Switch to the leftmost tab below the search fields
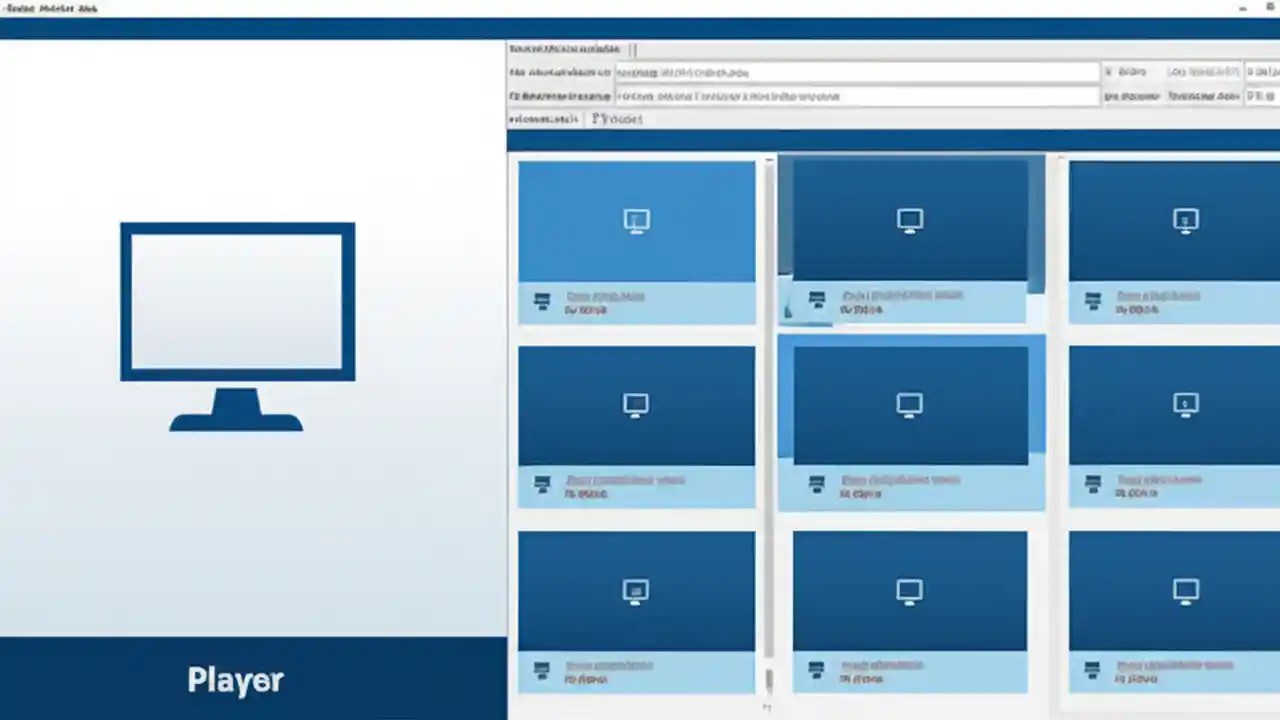 [543, 119]
